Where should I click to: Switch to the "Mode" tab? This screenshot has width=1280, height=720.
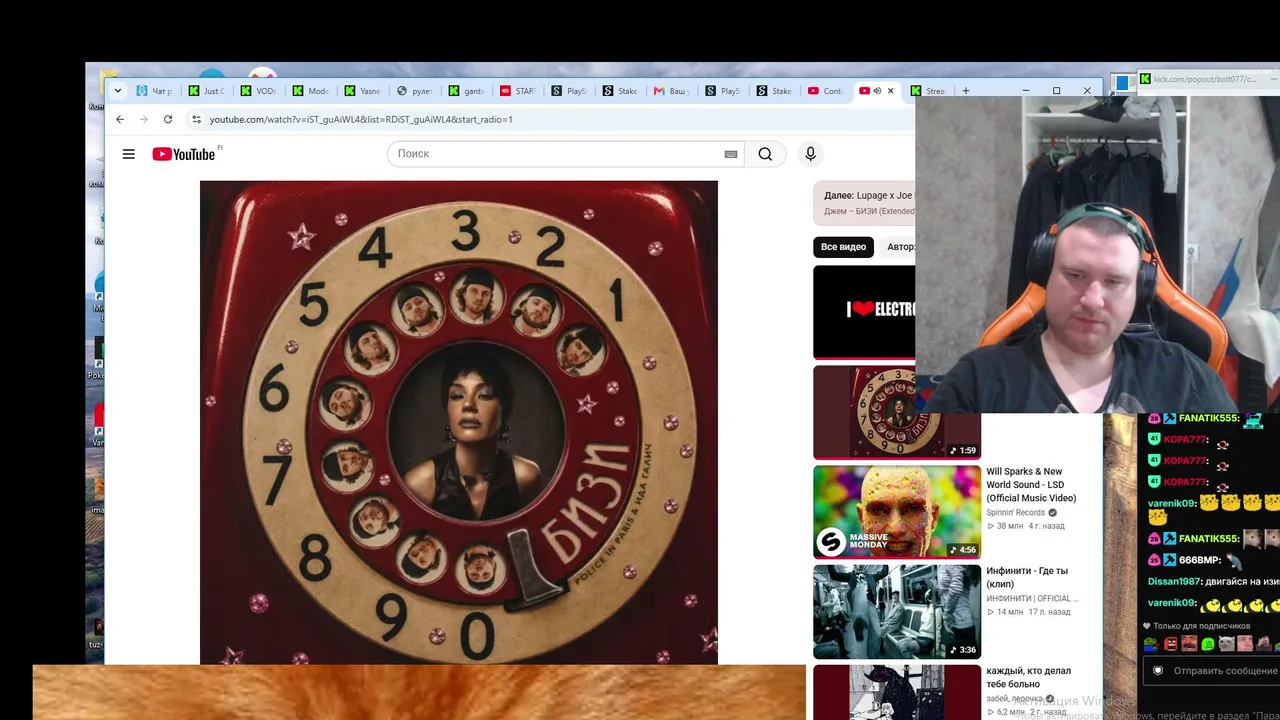click(x=311, y=91)
